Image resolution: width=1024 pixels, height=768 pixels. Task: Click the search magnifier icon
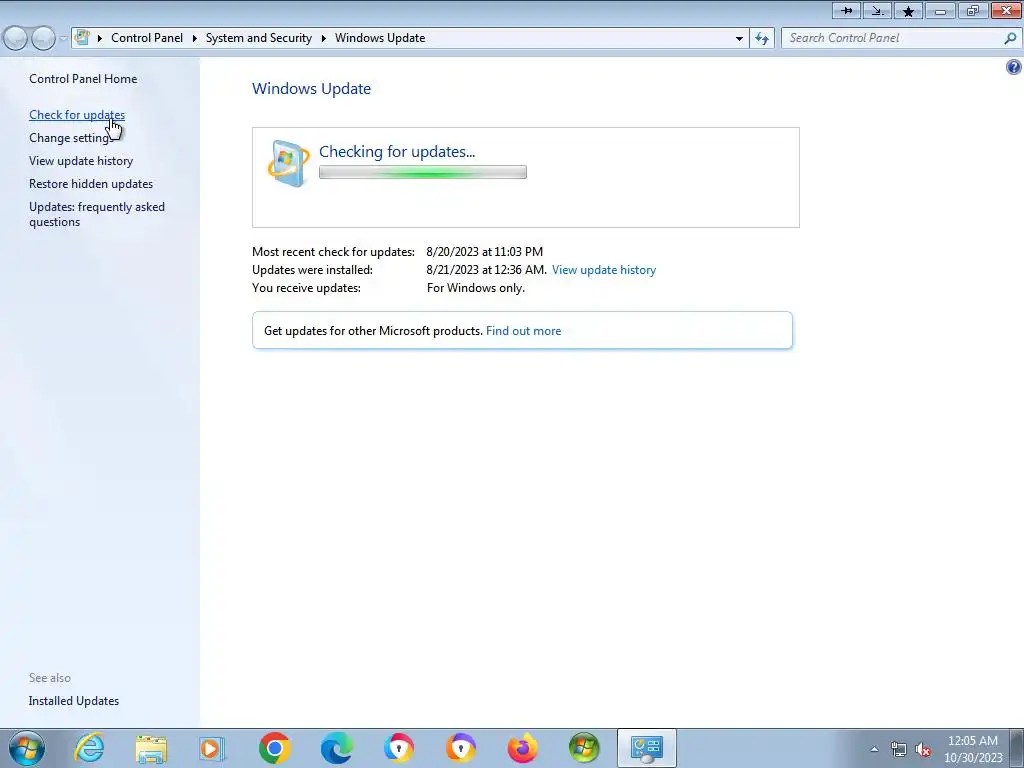[x=1010, y=38]
